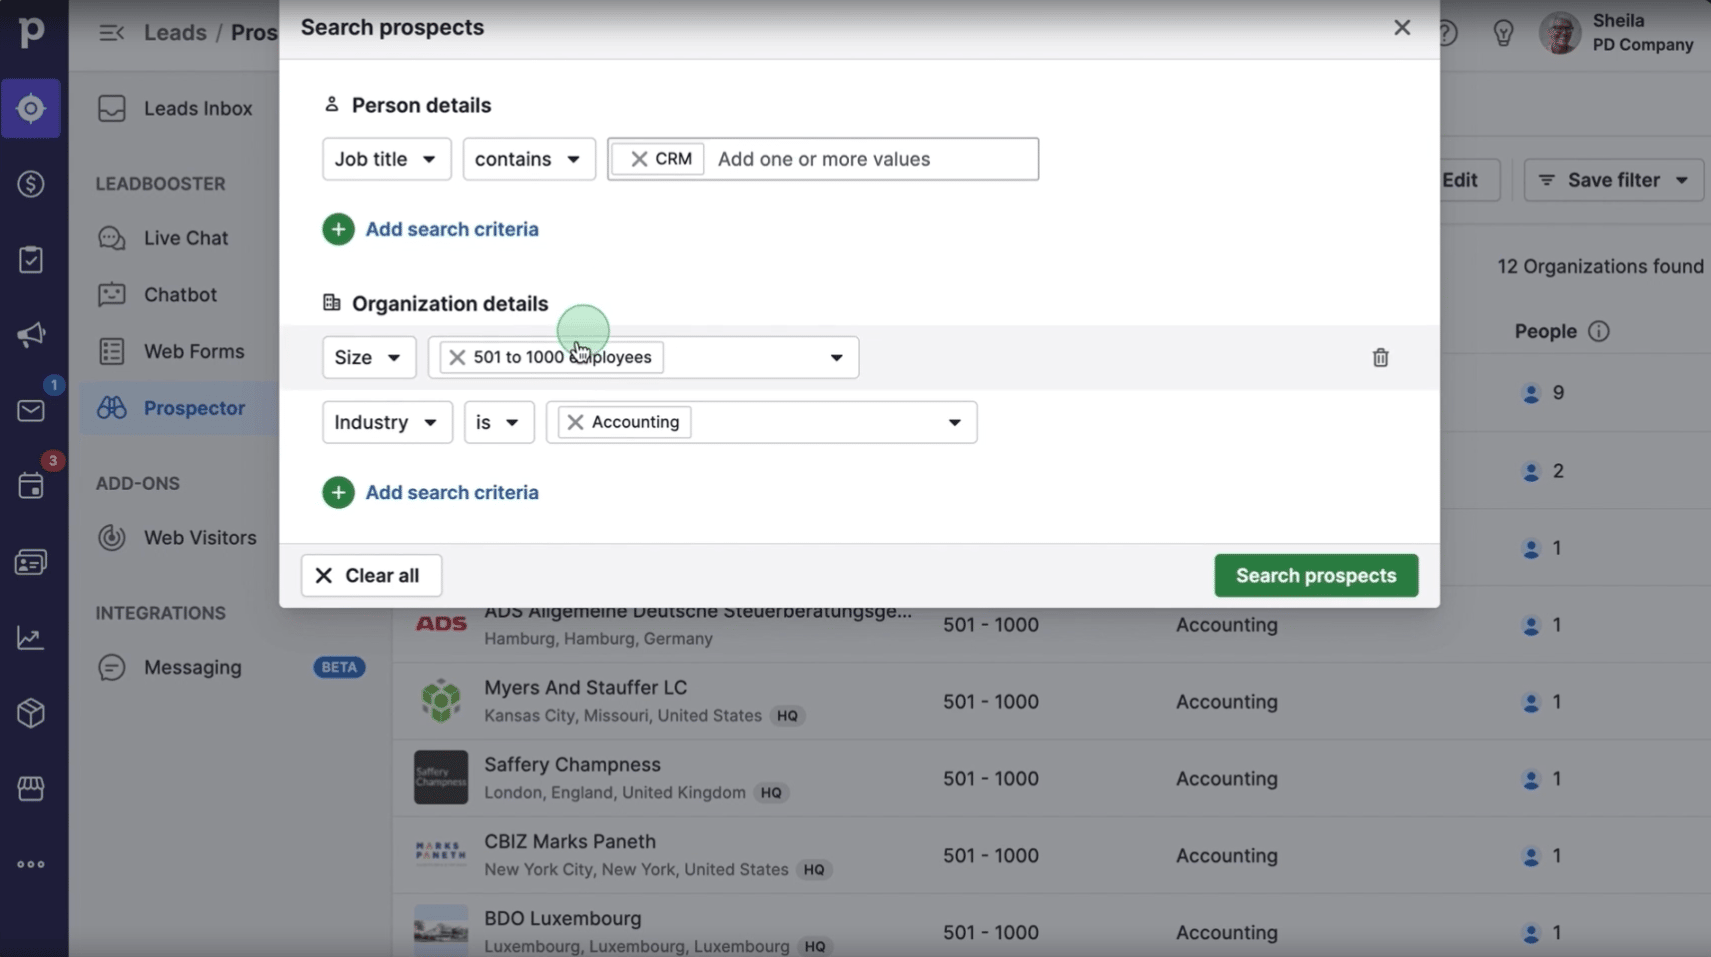Image resolution: width=1711 pixels, height=957 pixels.
Task: Switch to Web Forms in the sidebar
Action: point(194,351)
